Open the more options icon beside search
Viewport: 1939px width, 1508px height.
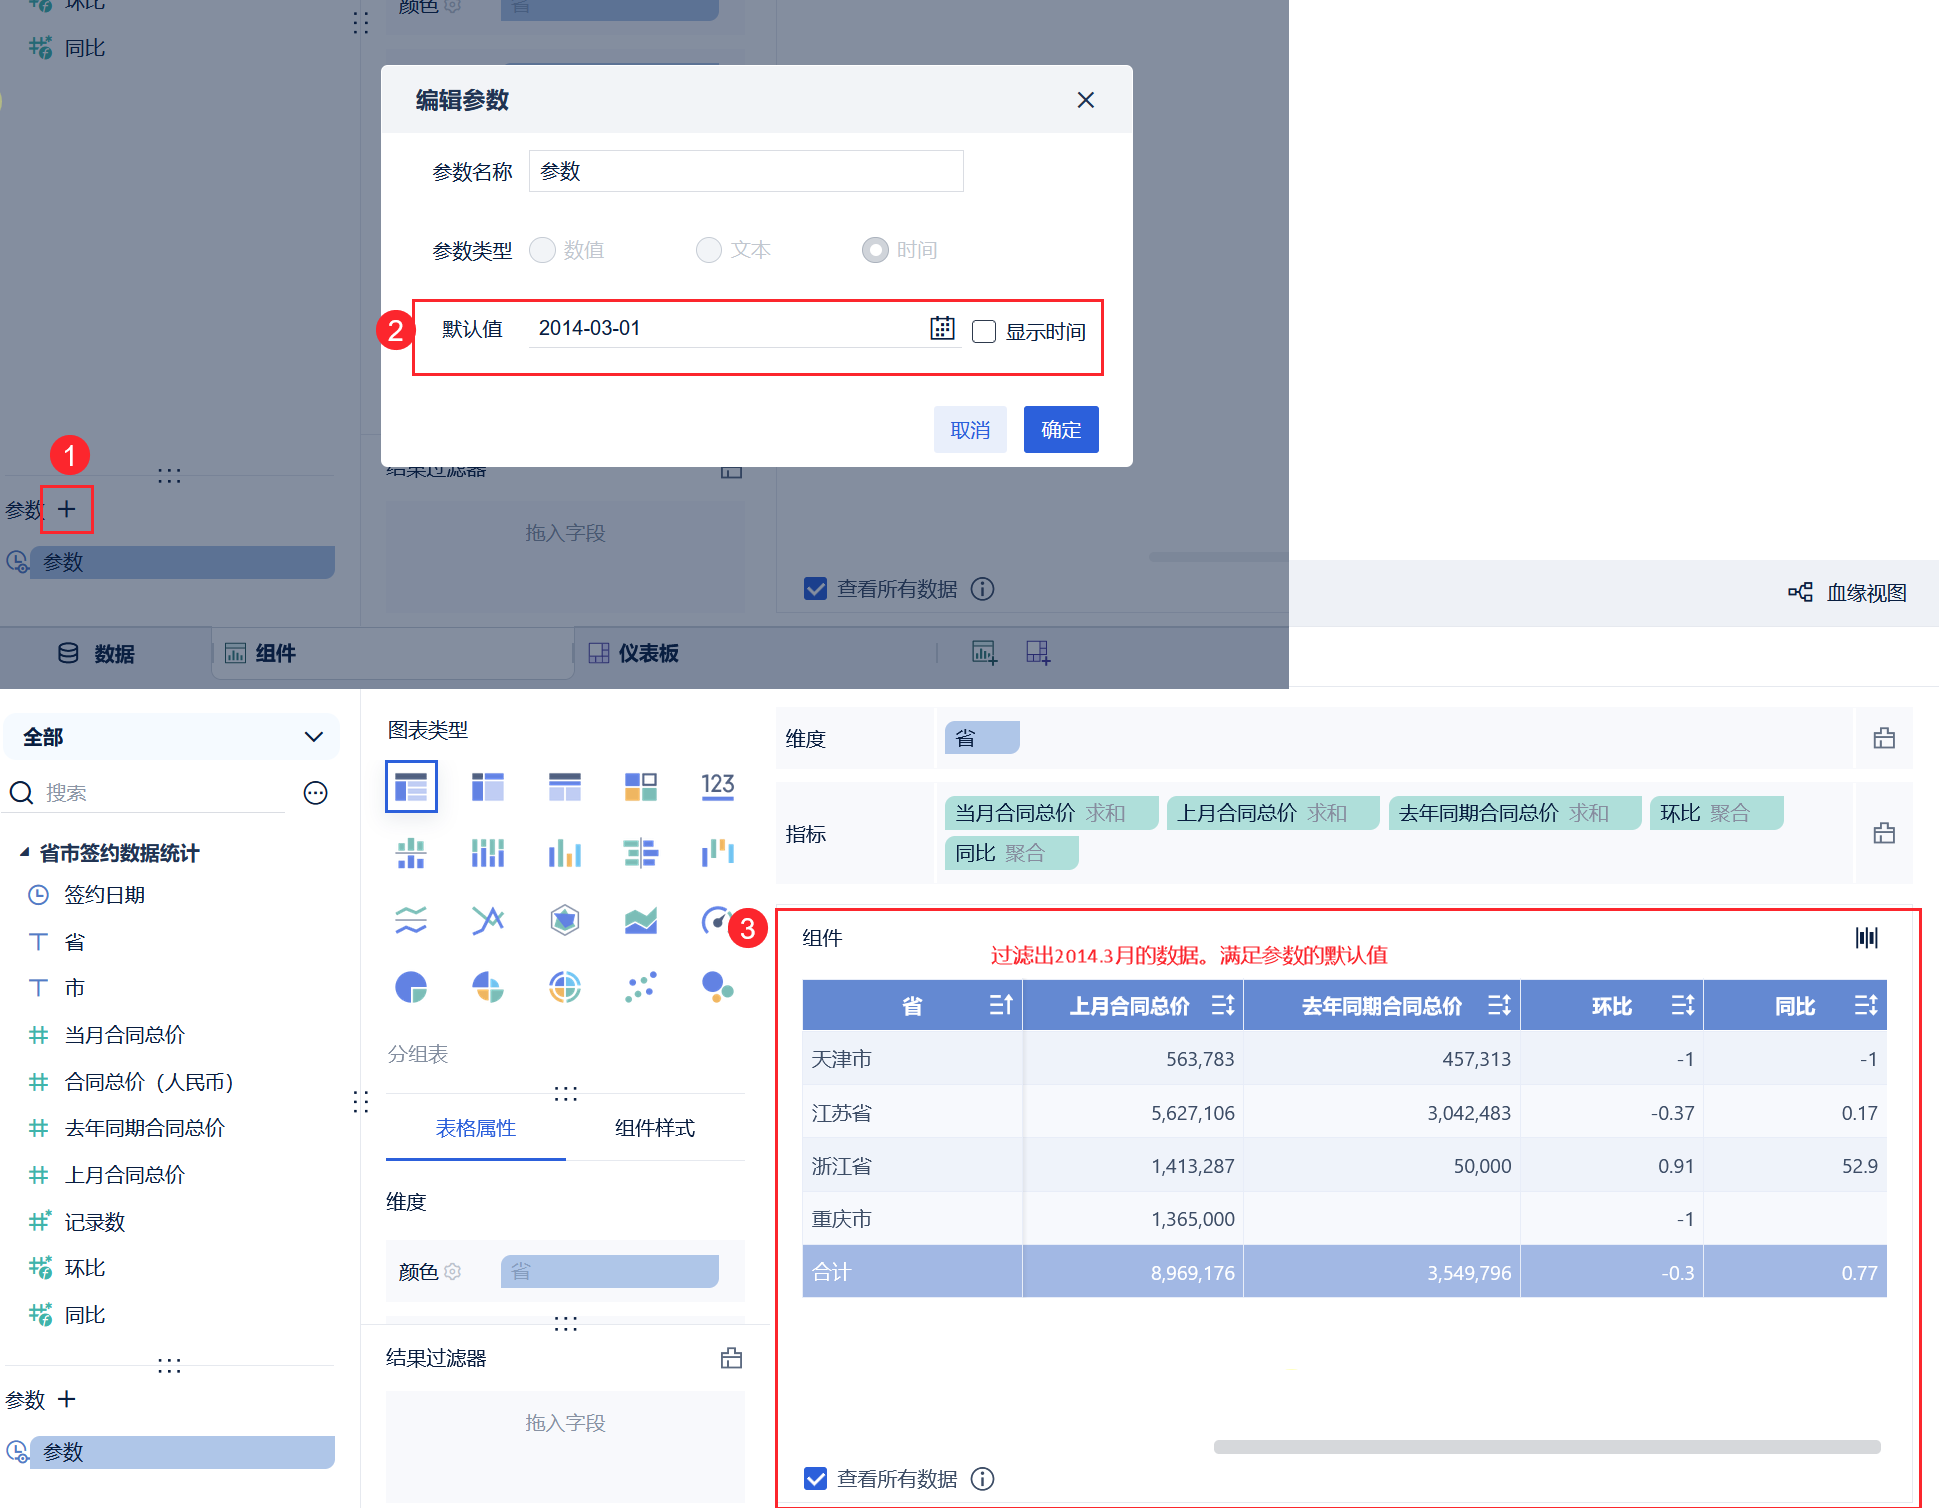[x=315, y=793]
